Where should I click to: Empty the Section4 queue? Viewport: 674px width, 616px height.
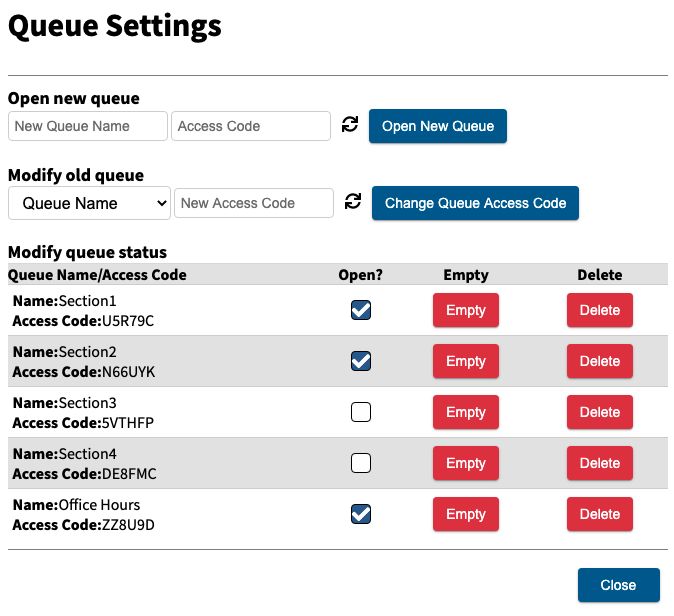click(x=466, y=463)
